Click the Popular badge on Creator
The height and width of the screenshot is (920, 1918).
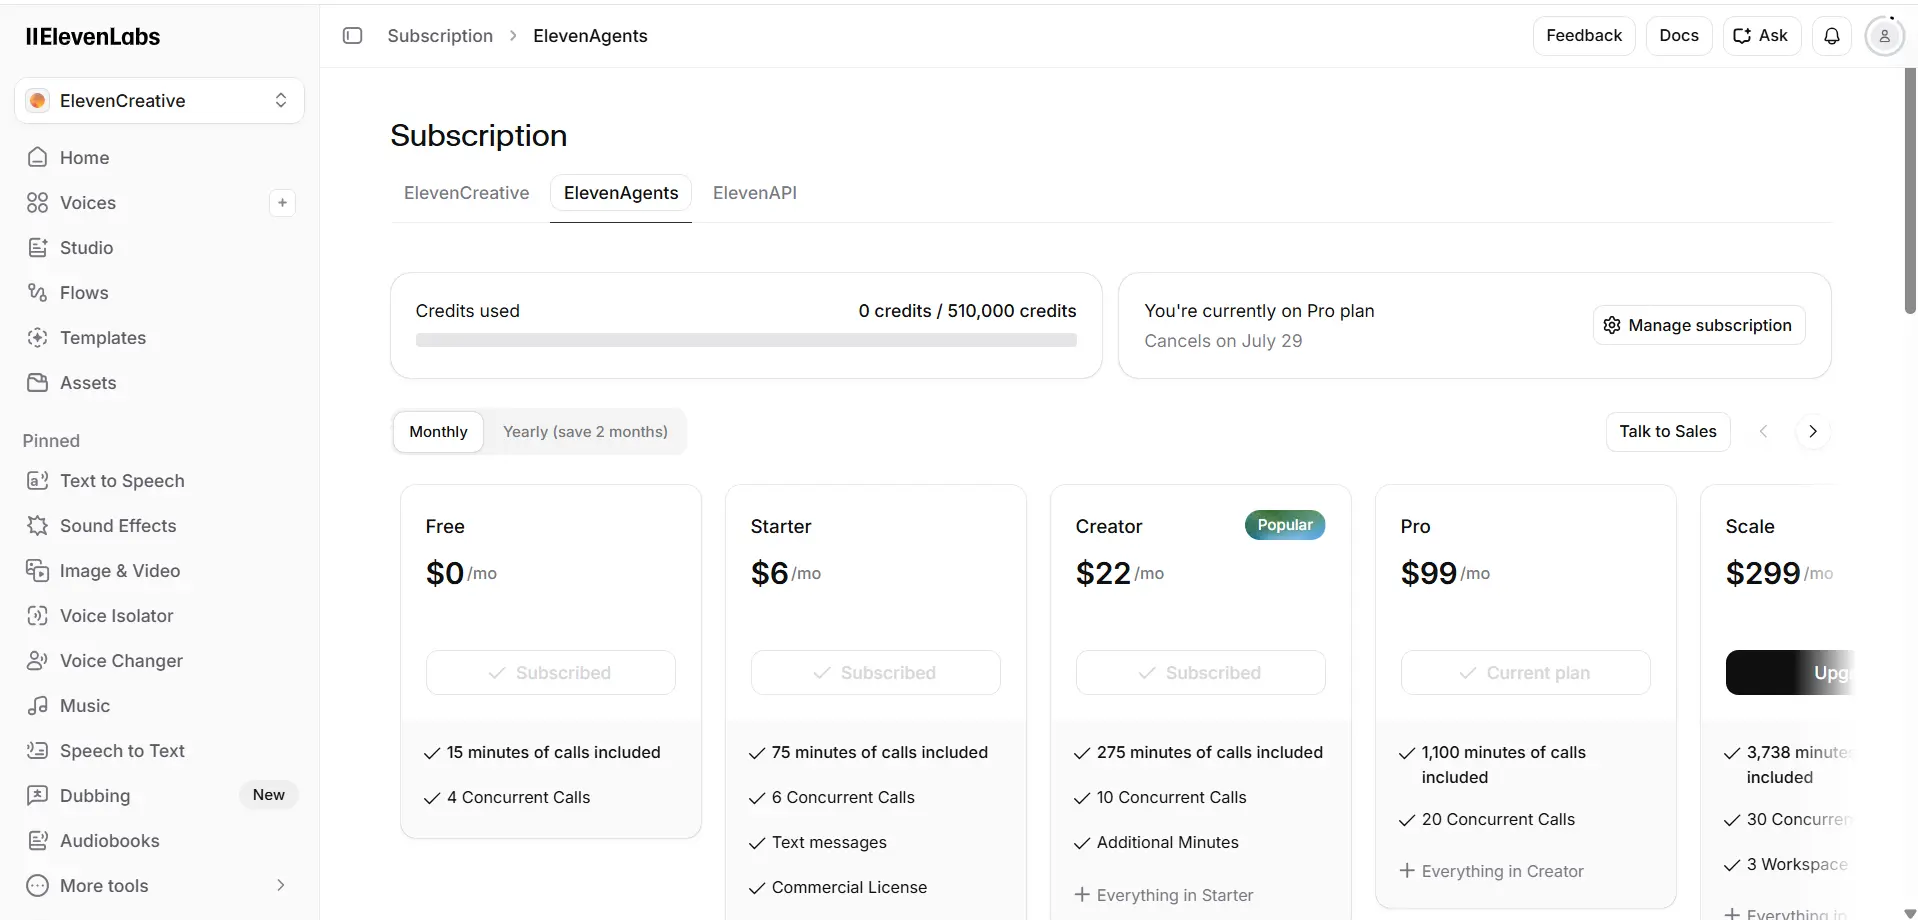[1285, 525]
